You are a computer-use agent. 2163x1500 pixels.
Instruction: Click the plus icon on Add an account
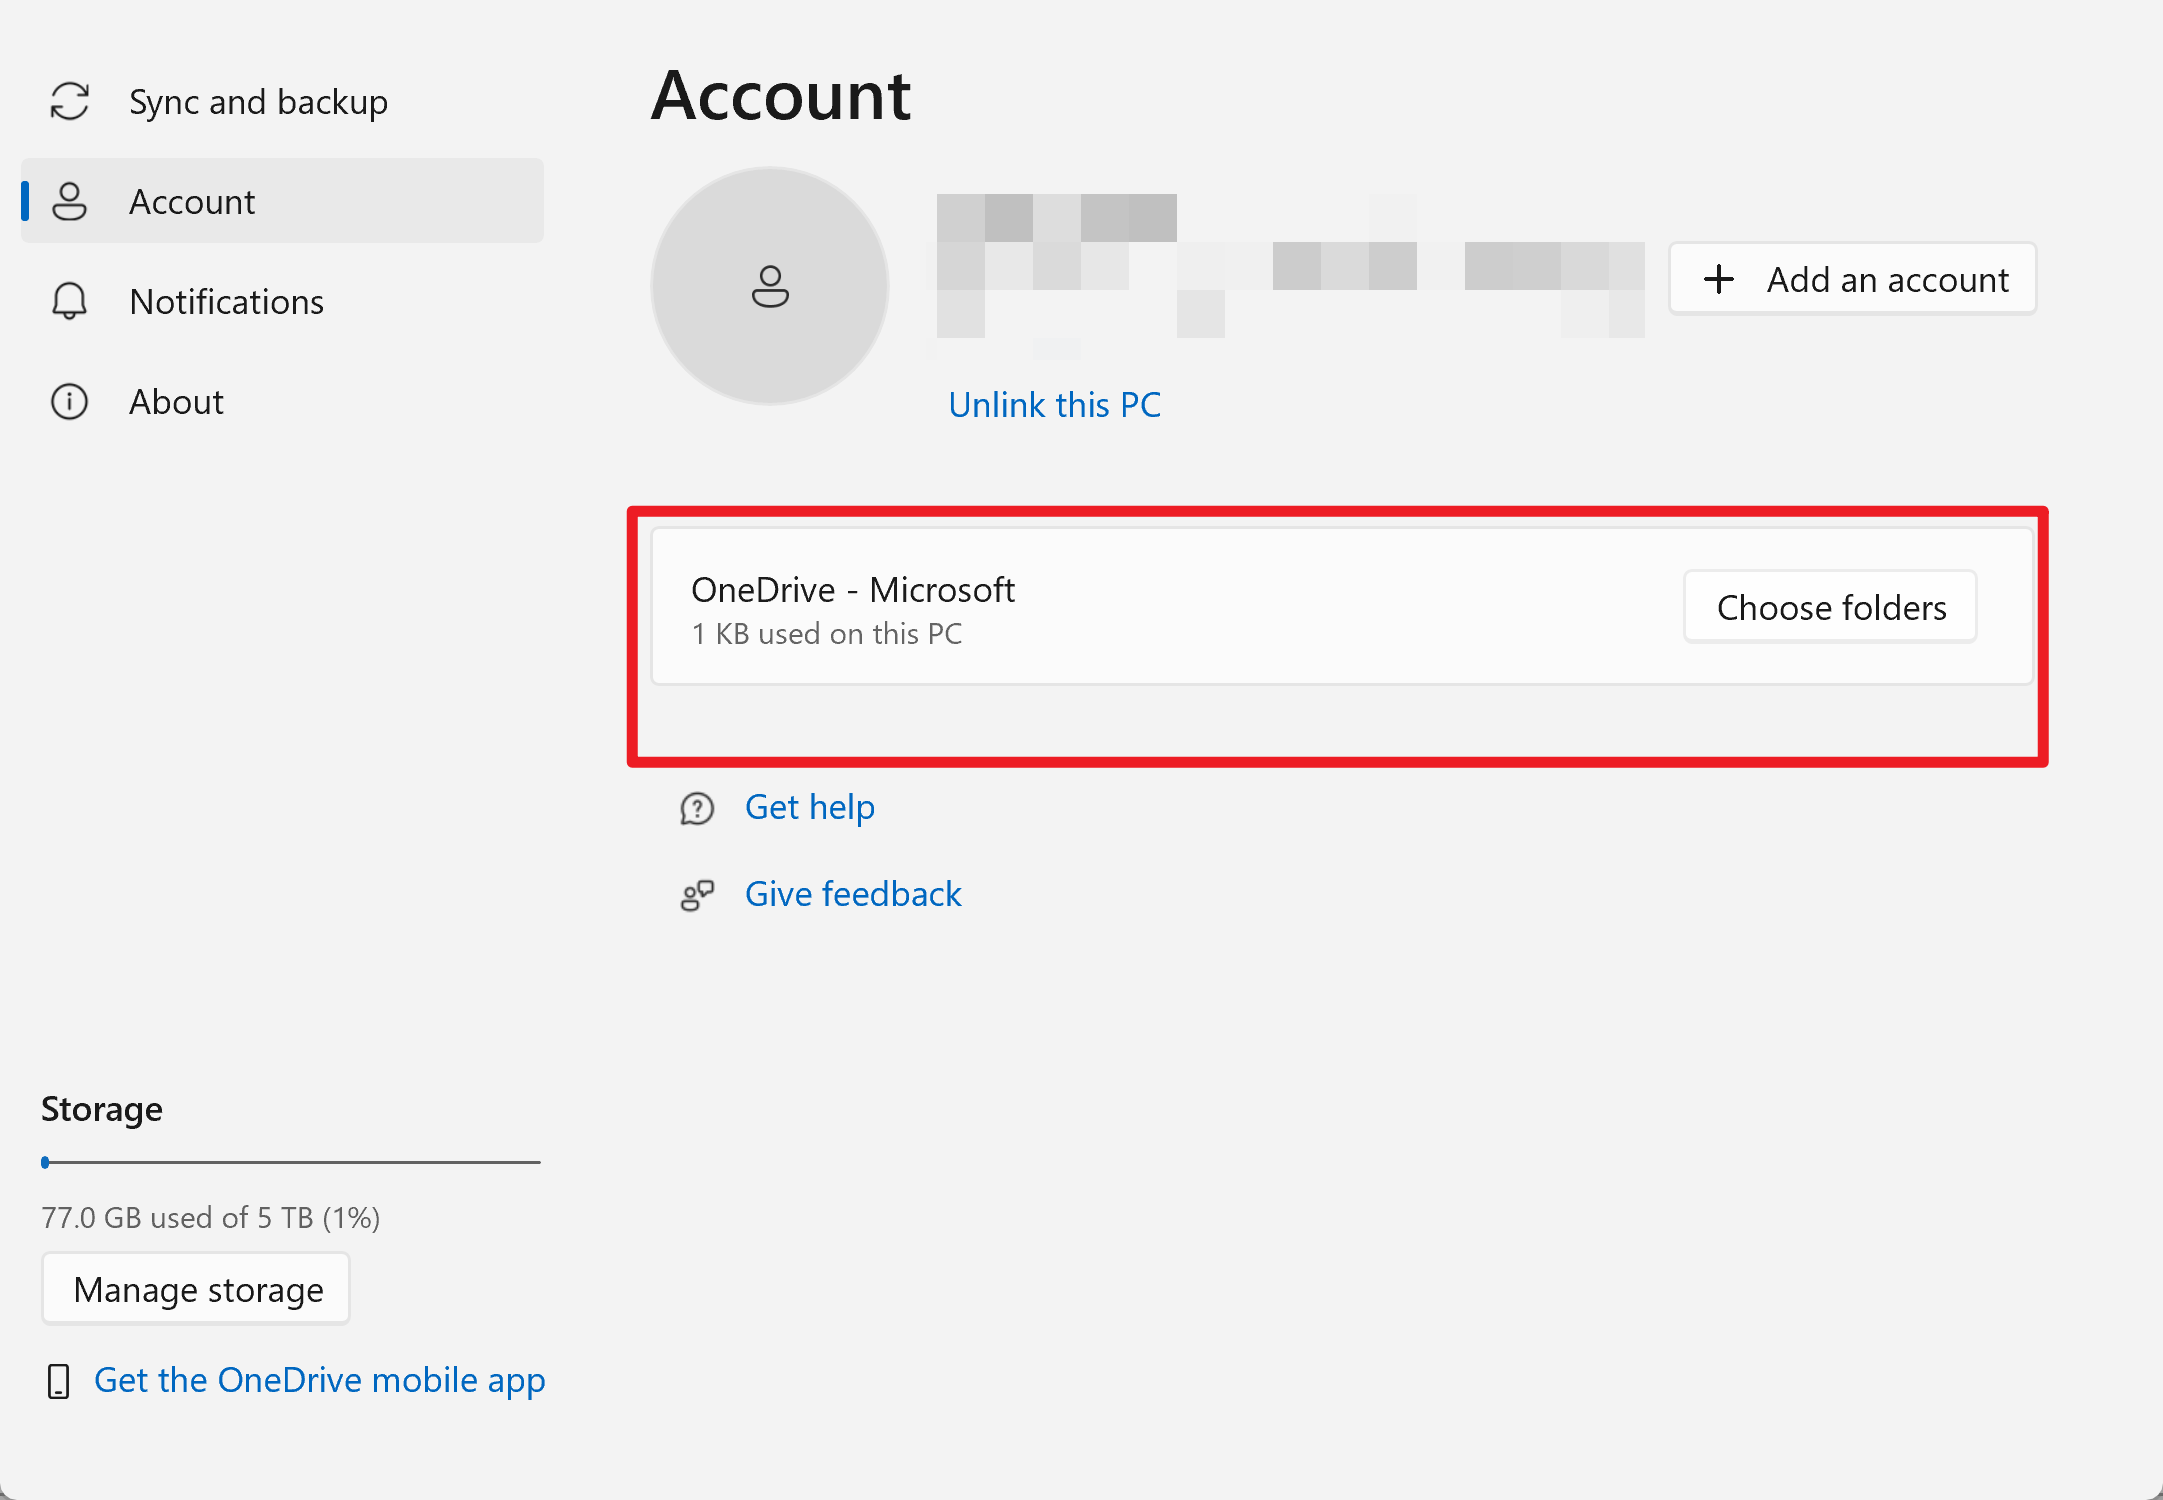click(1719, 279)
